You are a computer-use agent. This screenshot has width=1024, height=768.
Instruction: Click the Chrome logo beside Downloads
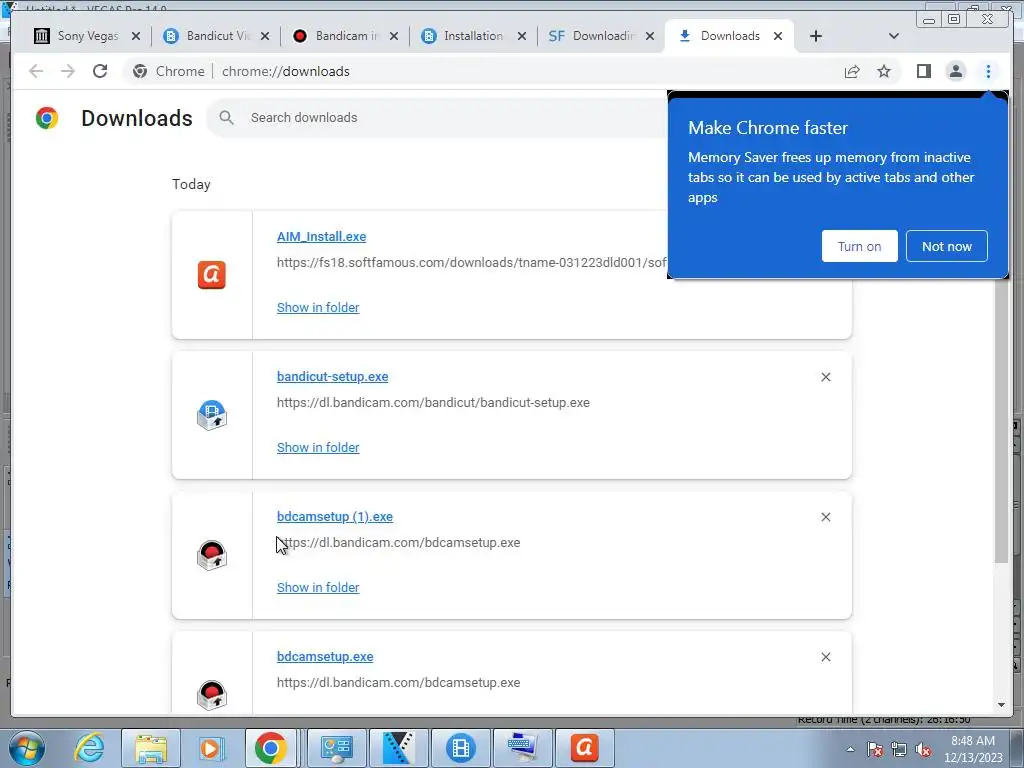(x=47, y=118)
